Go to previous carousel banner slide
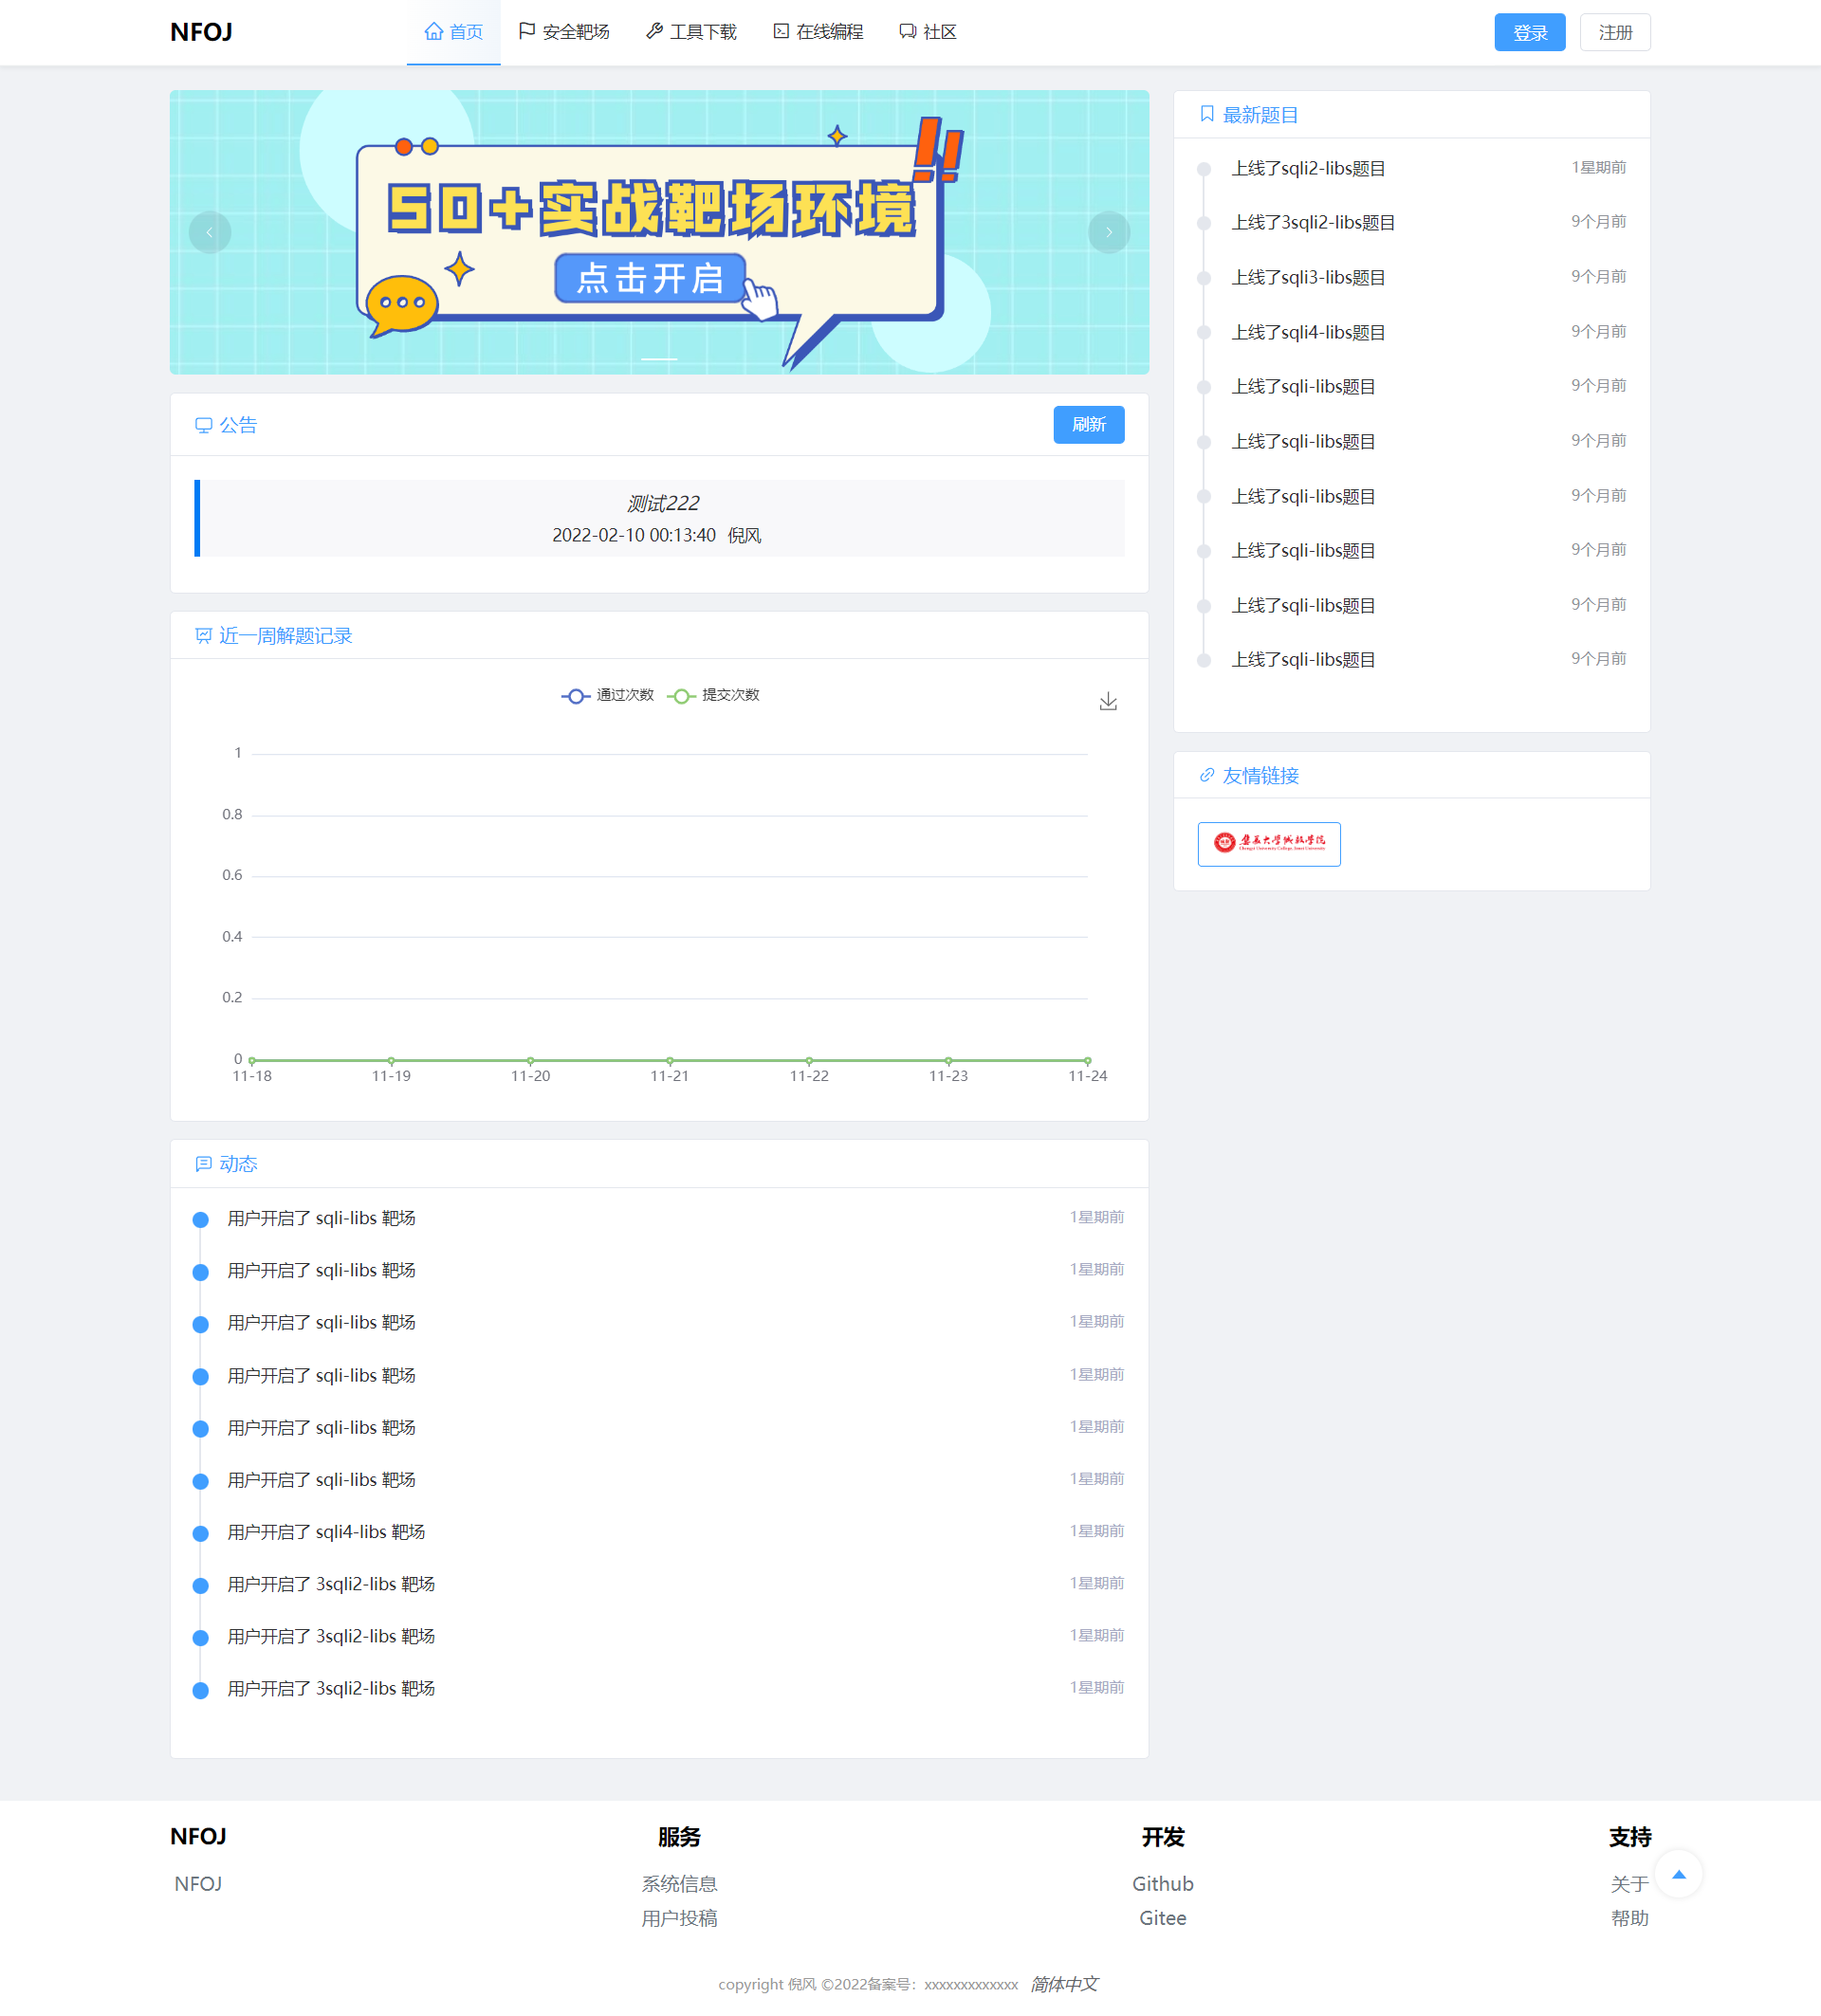 click(x=210, y=232)
